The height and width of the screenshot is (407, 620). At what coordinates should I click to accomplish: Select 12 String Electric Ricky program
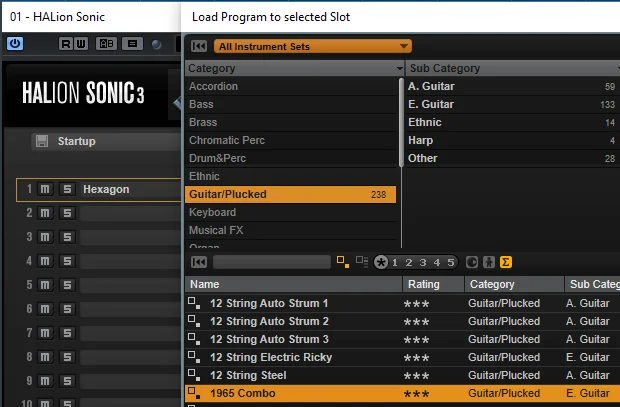(x=403, y=357)
